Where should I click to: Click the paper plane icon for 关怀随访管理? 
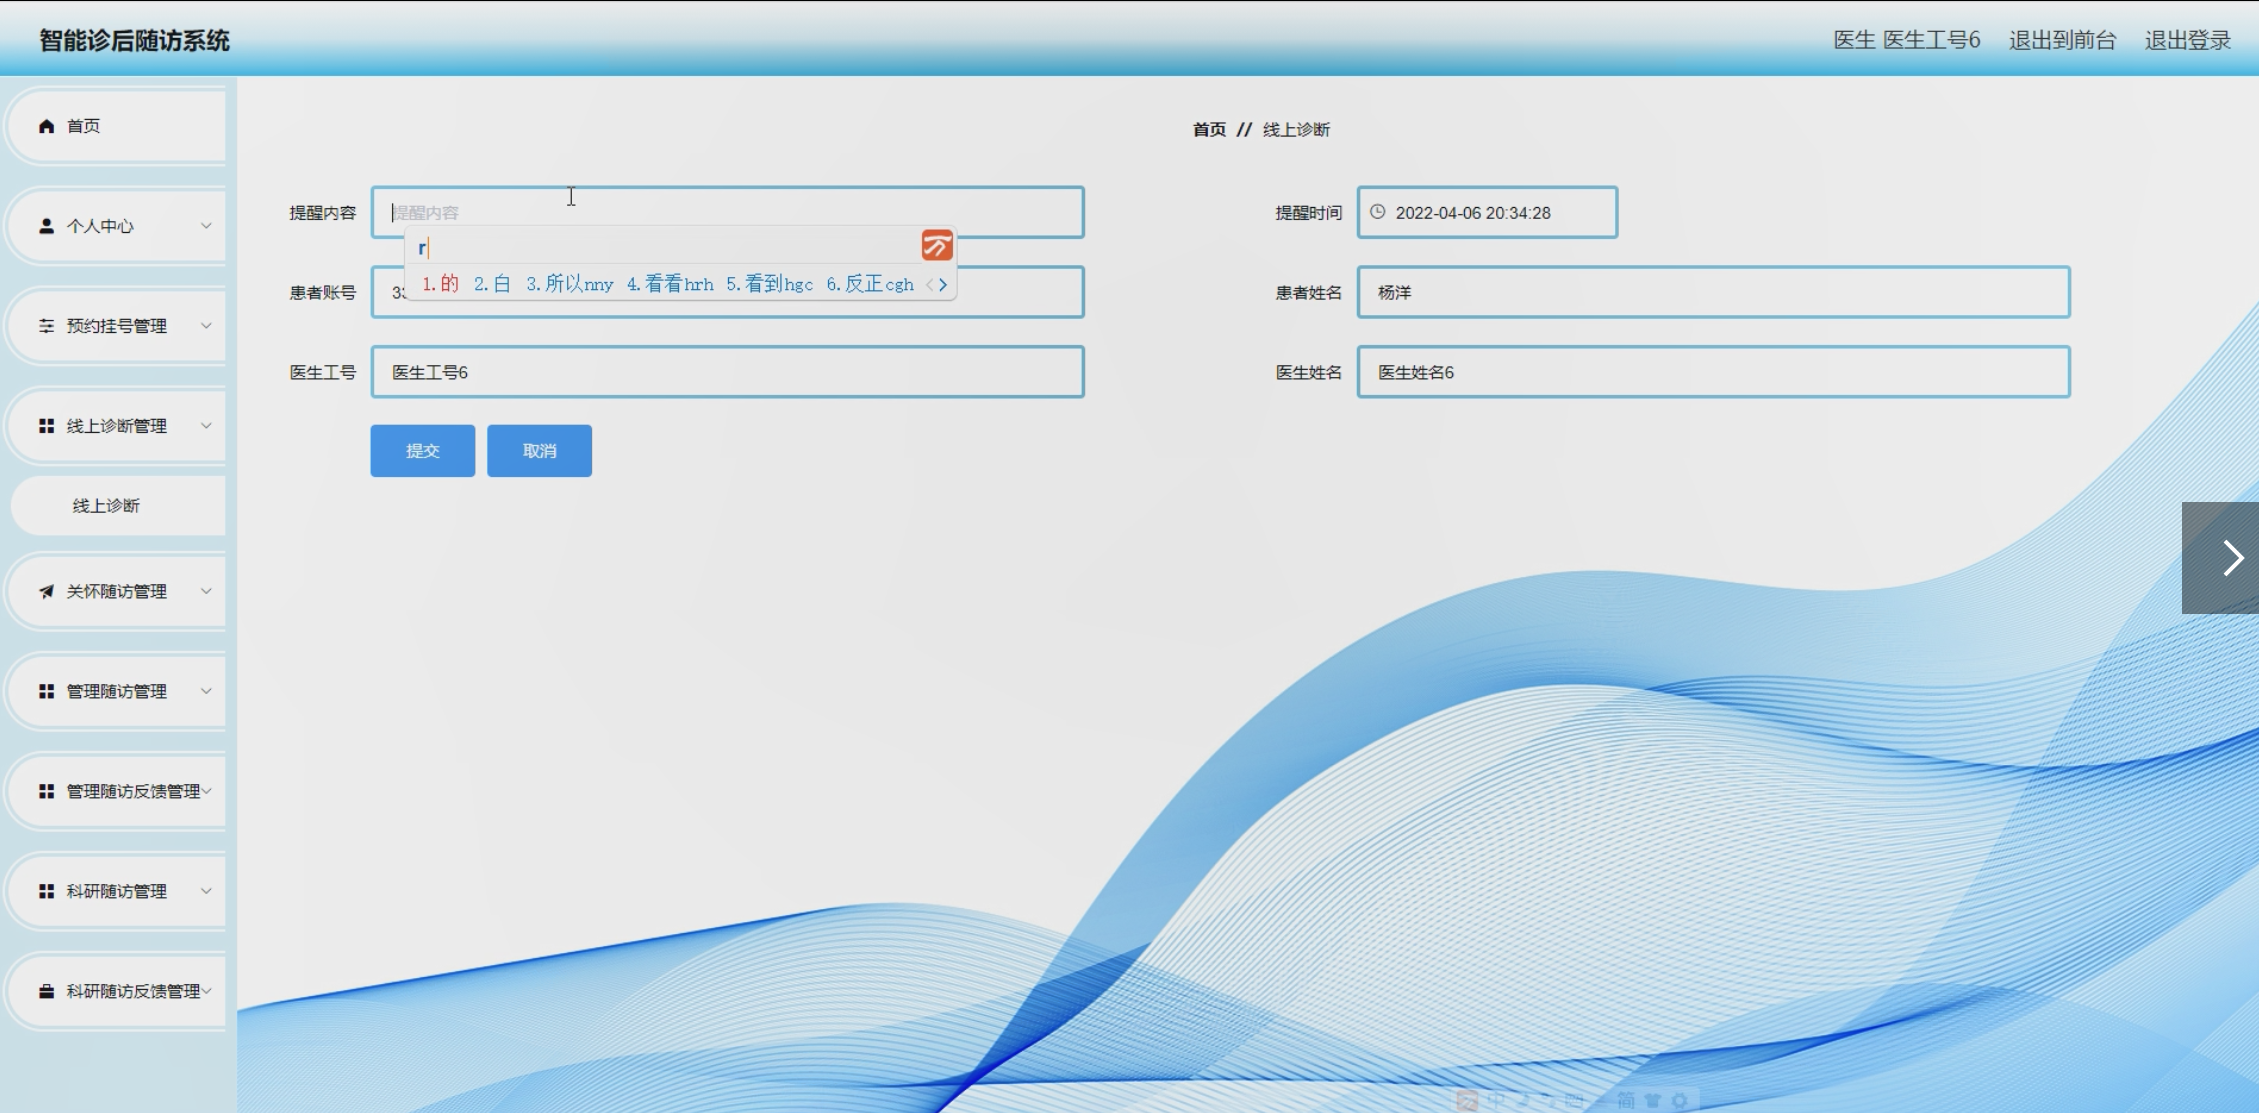coord(46,592)
